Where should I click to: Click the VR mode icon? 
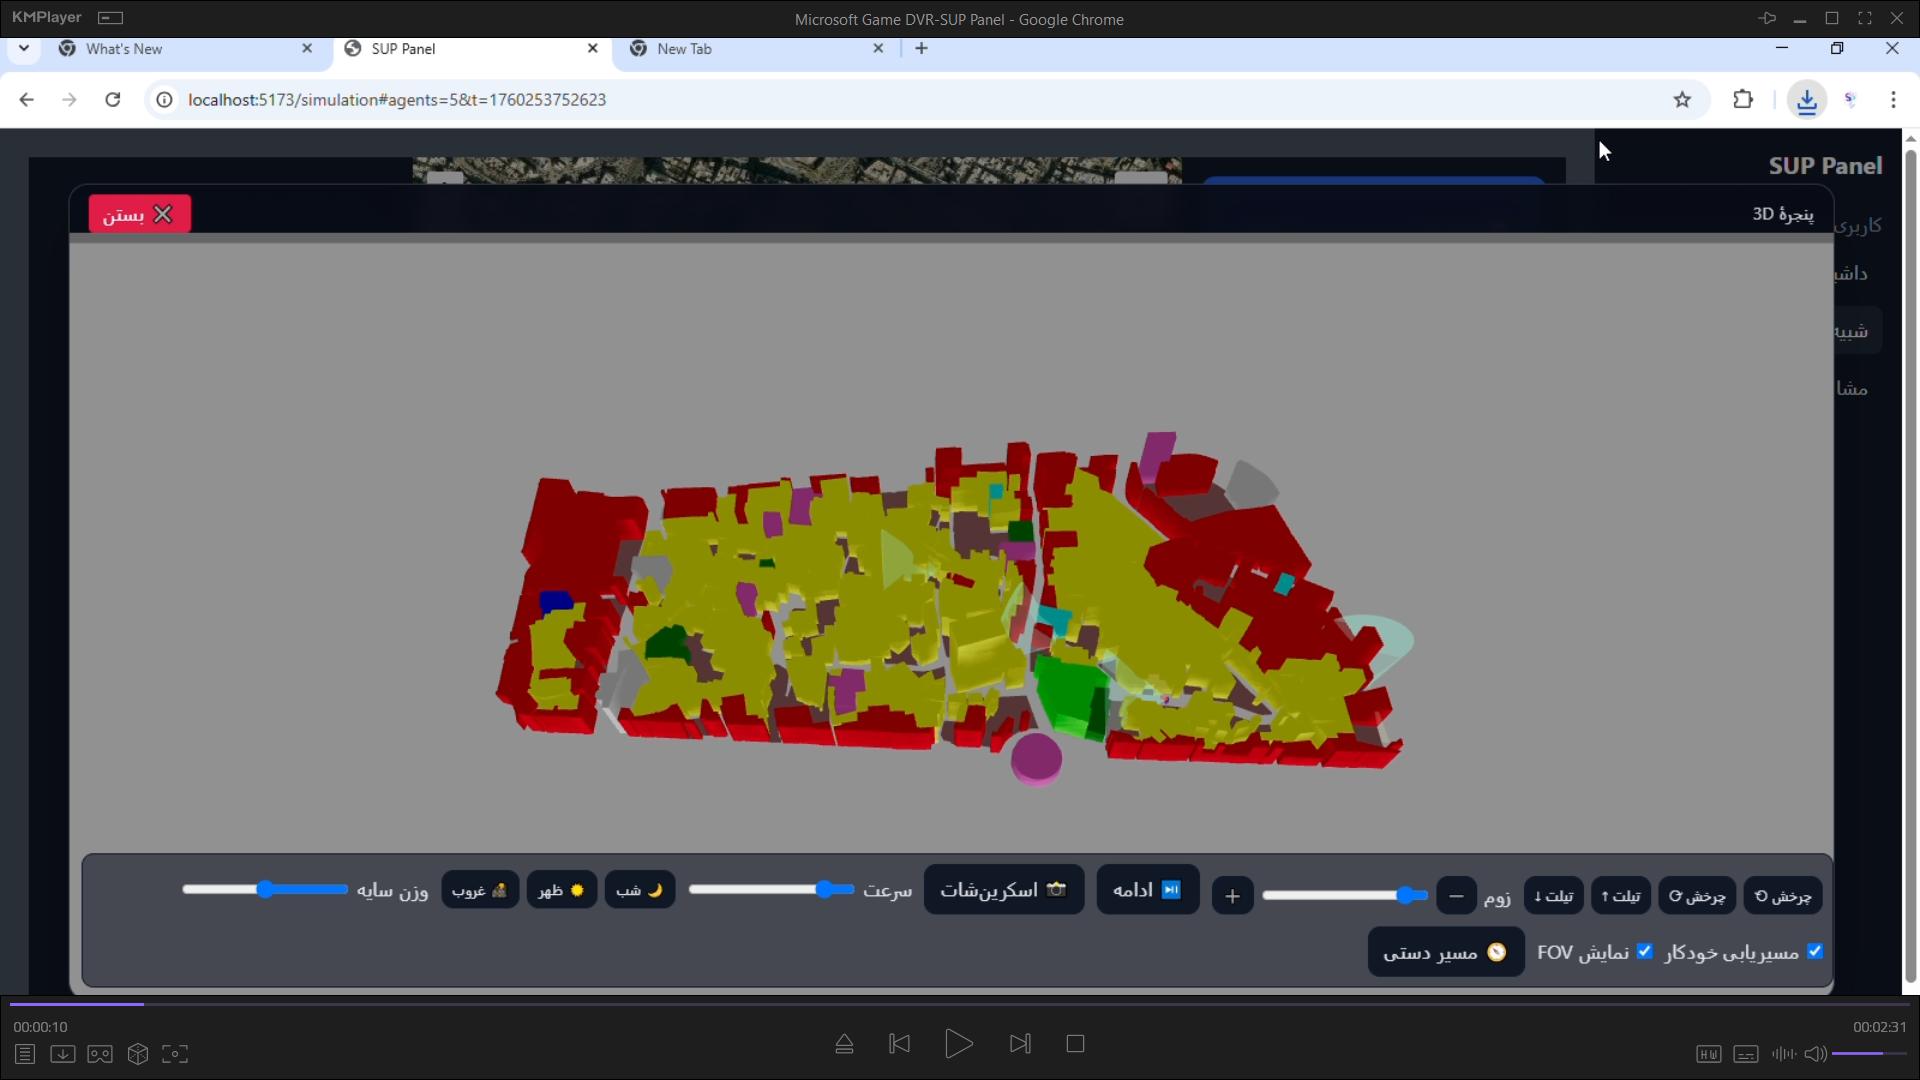(x=100, y=1054)
